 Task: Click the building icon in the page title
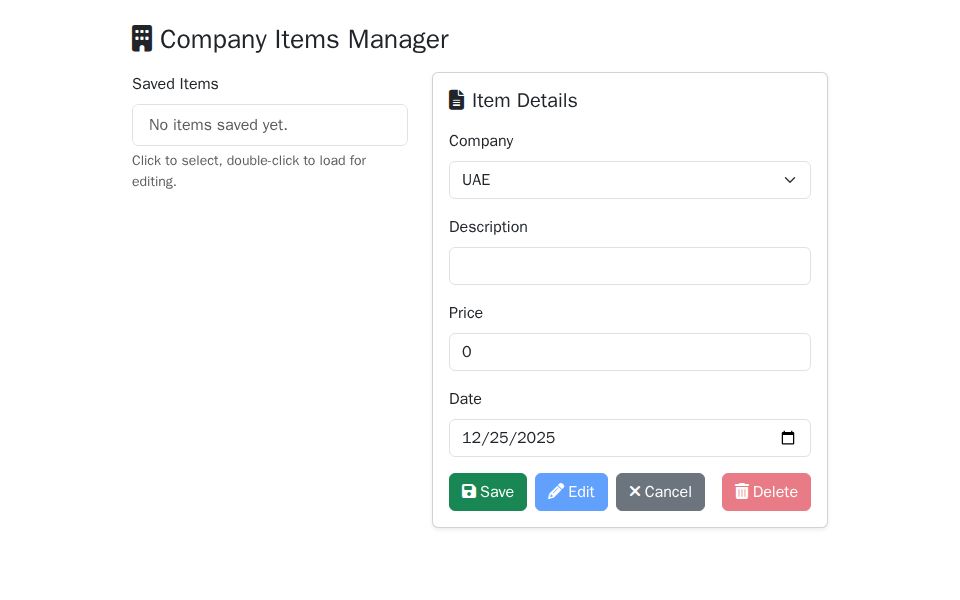coord(141,39)
